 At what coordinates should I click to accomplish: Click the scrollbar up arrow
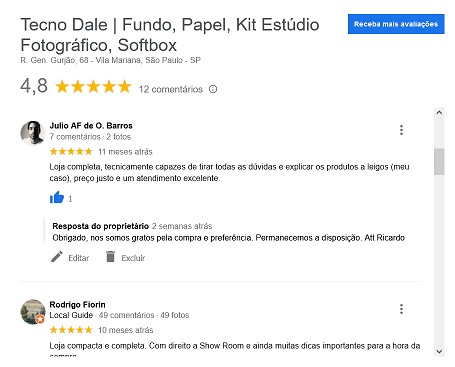[439, 113]
